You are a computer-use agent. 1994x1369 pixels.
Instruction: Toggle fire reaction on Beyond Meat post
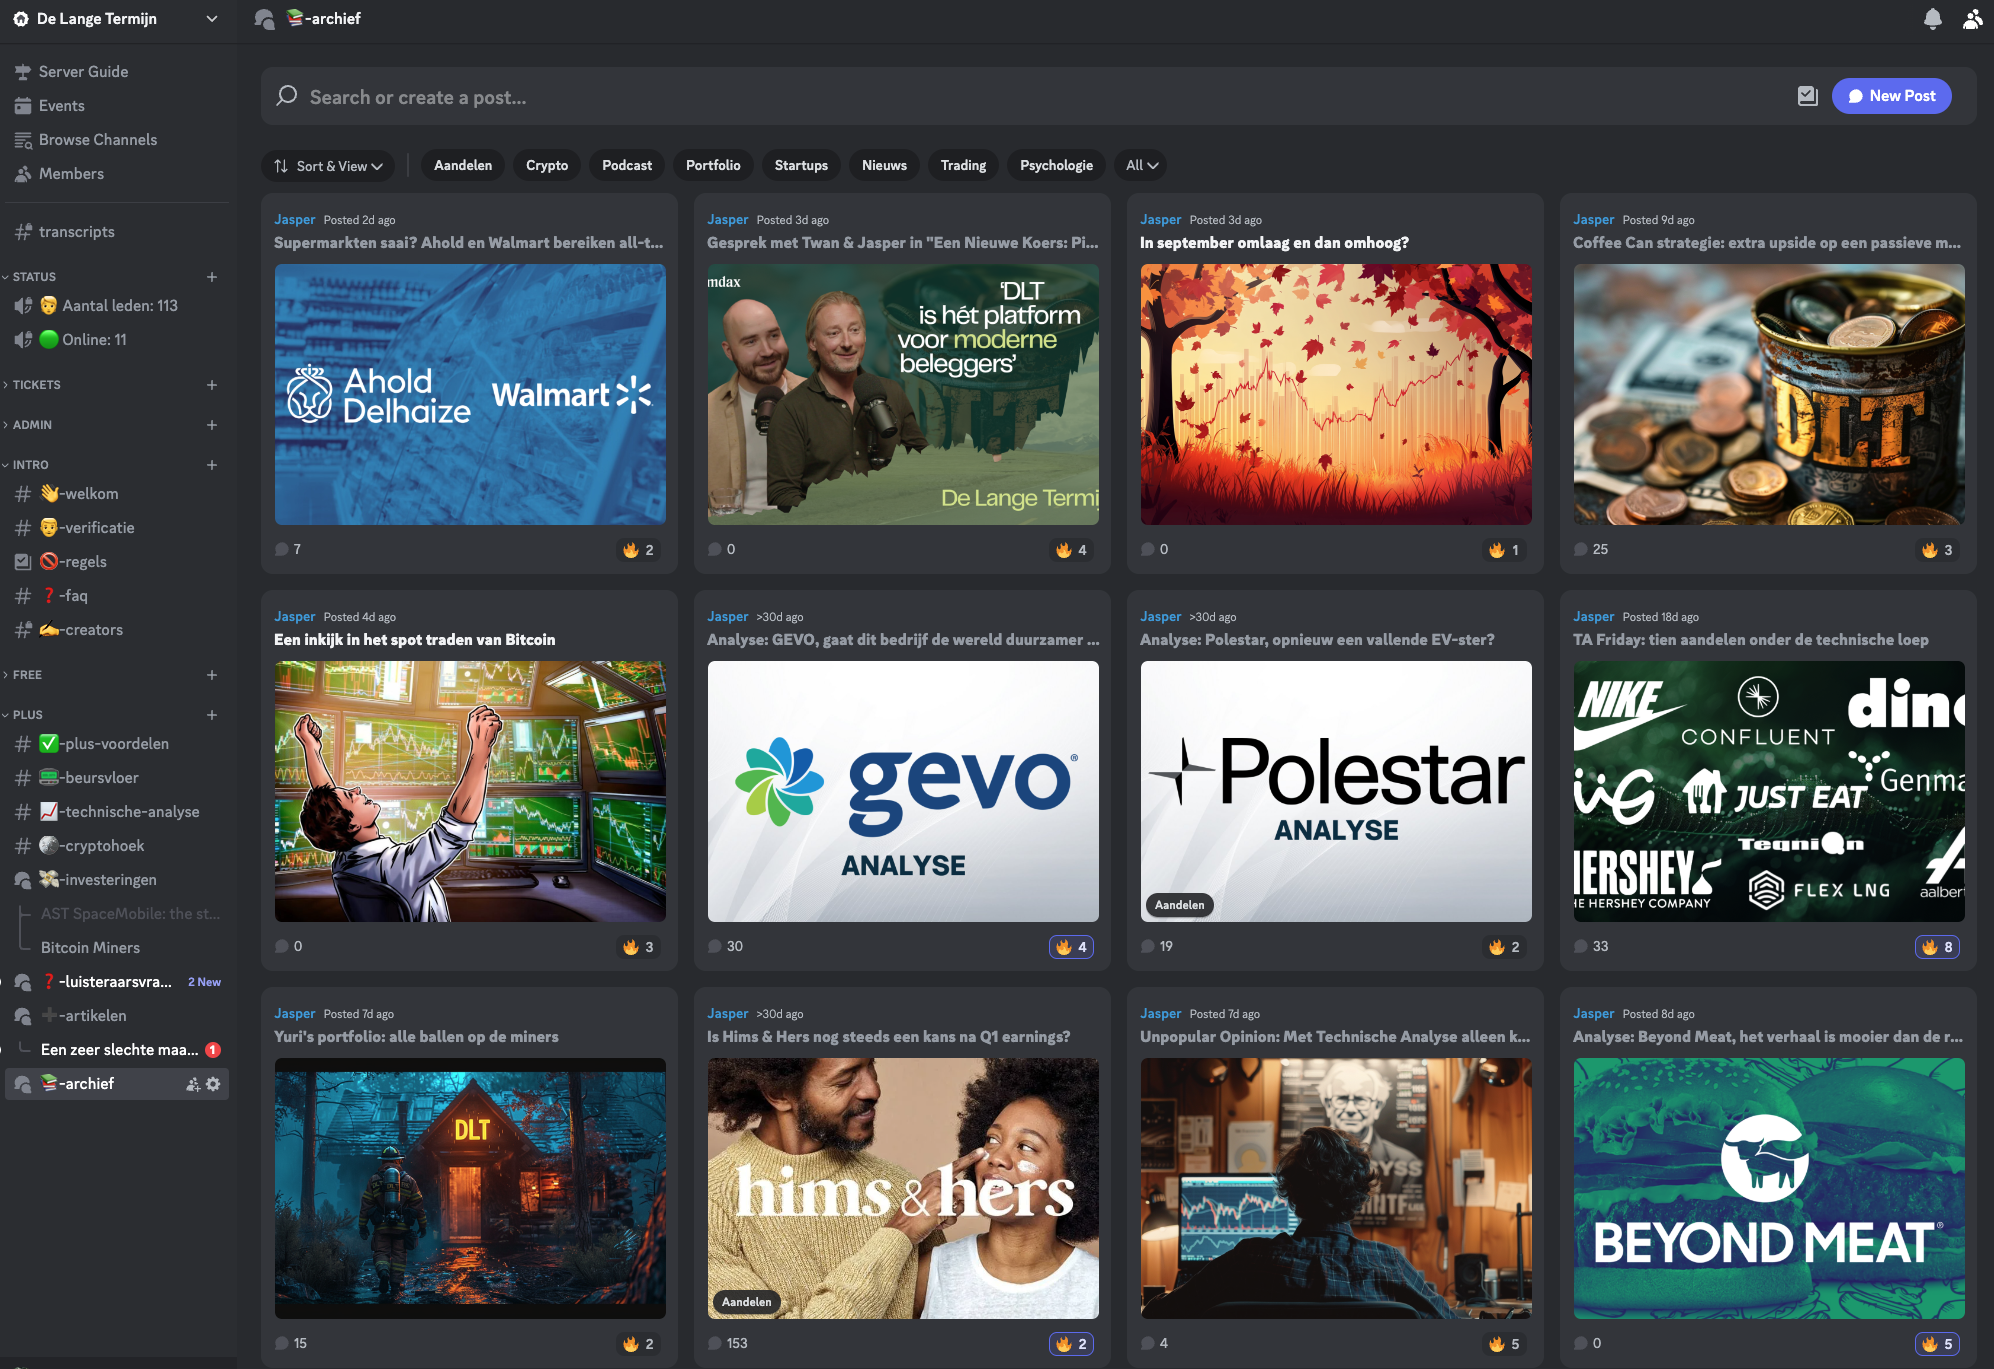(x=1937, y=1344)
